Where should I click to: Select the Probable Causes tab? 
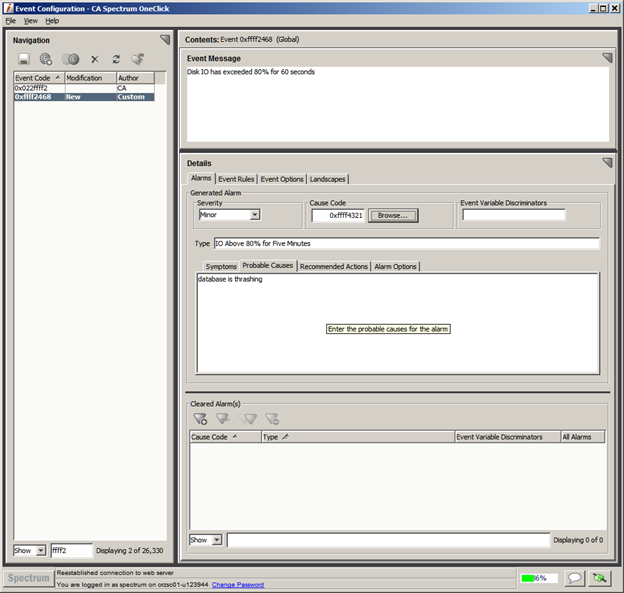[268, 265]
